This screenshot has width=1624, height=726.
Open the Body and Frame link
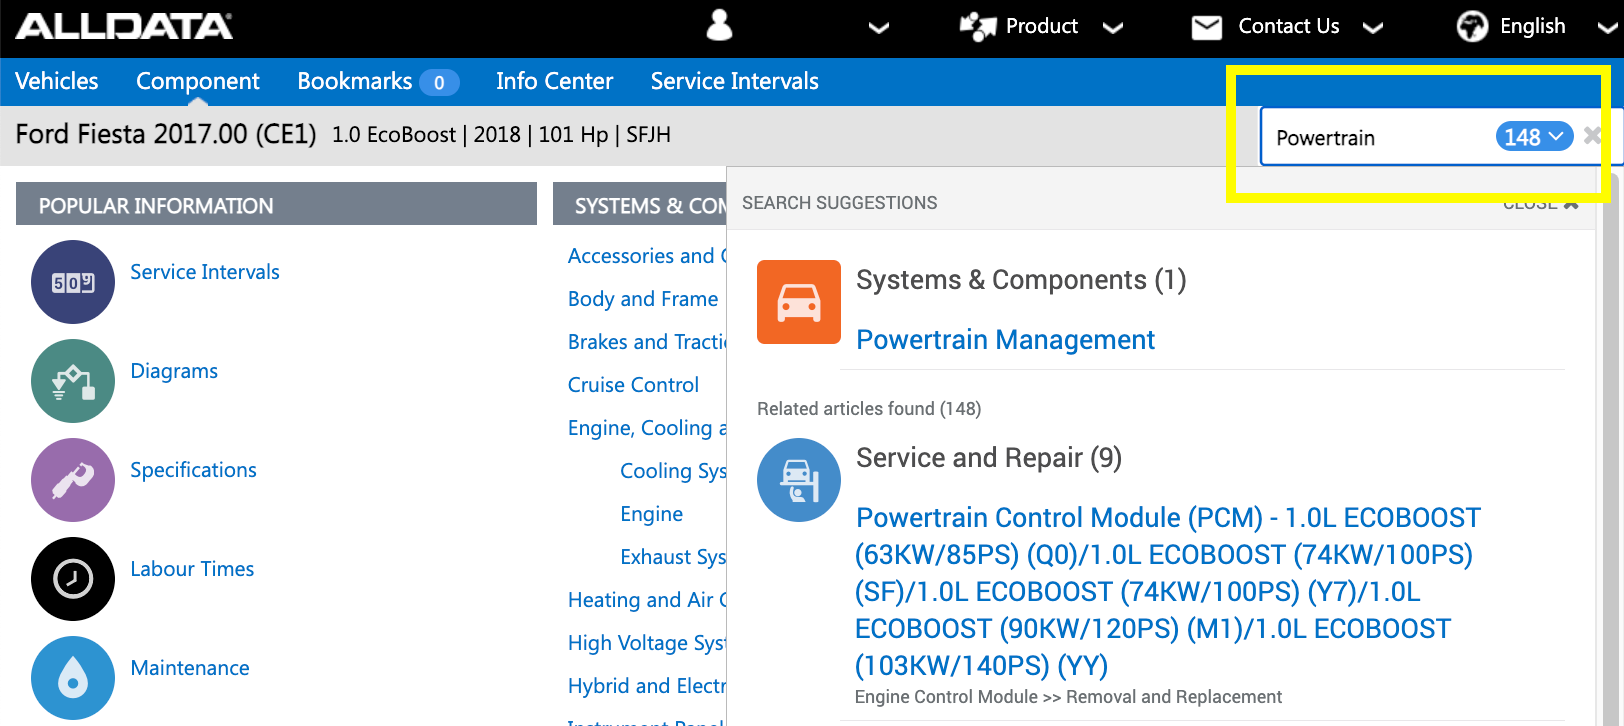pyautogui.click(x=643, y=299)
